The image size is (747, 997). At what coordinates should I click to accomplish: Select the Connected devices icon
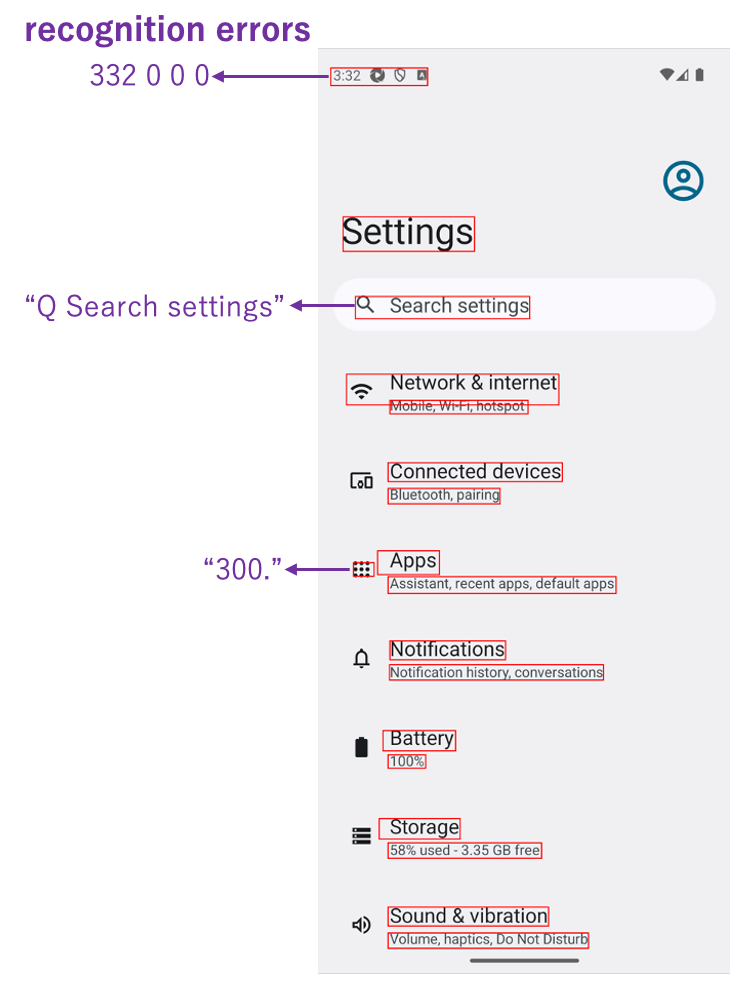tap(361, 479)
